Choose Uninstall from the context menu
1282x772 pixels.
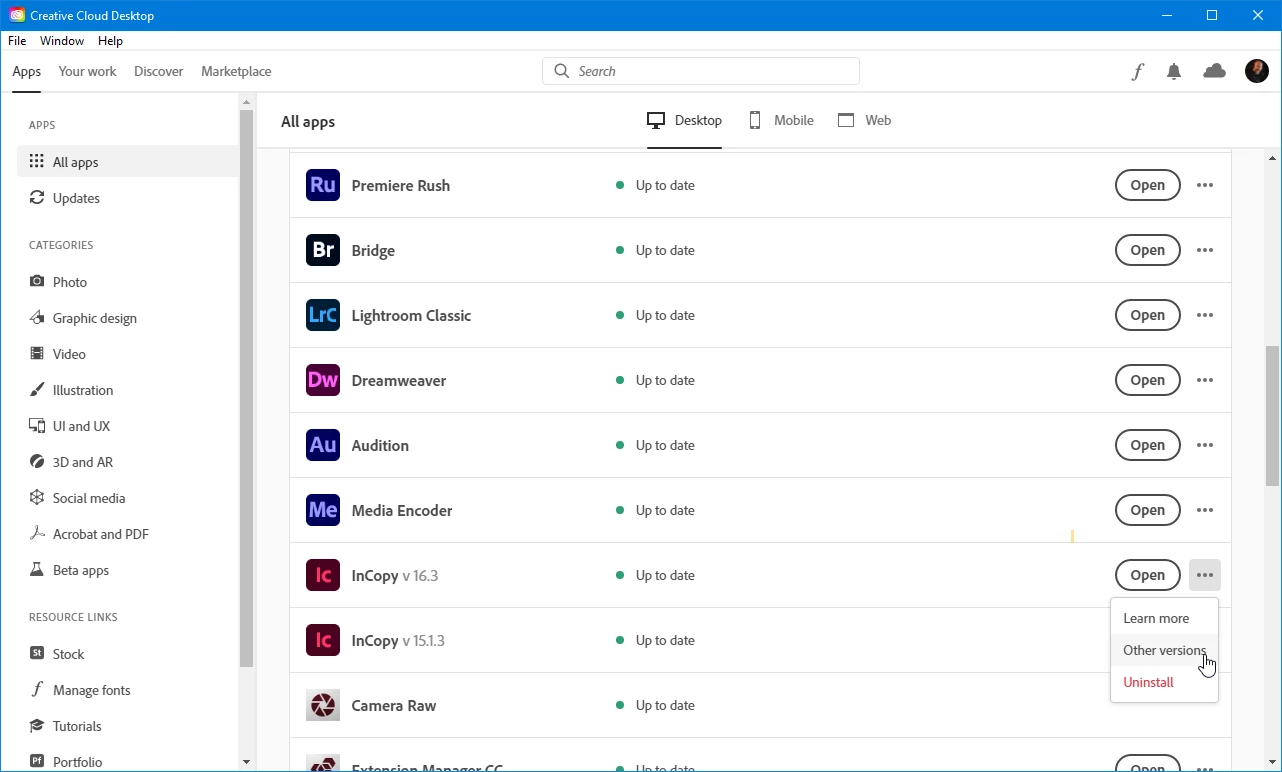(1164, 682)
